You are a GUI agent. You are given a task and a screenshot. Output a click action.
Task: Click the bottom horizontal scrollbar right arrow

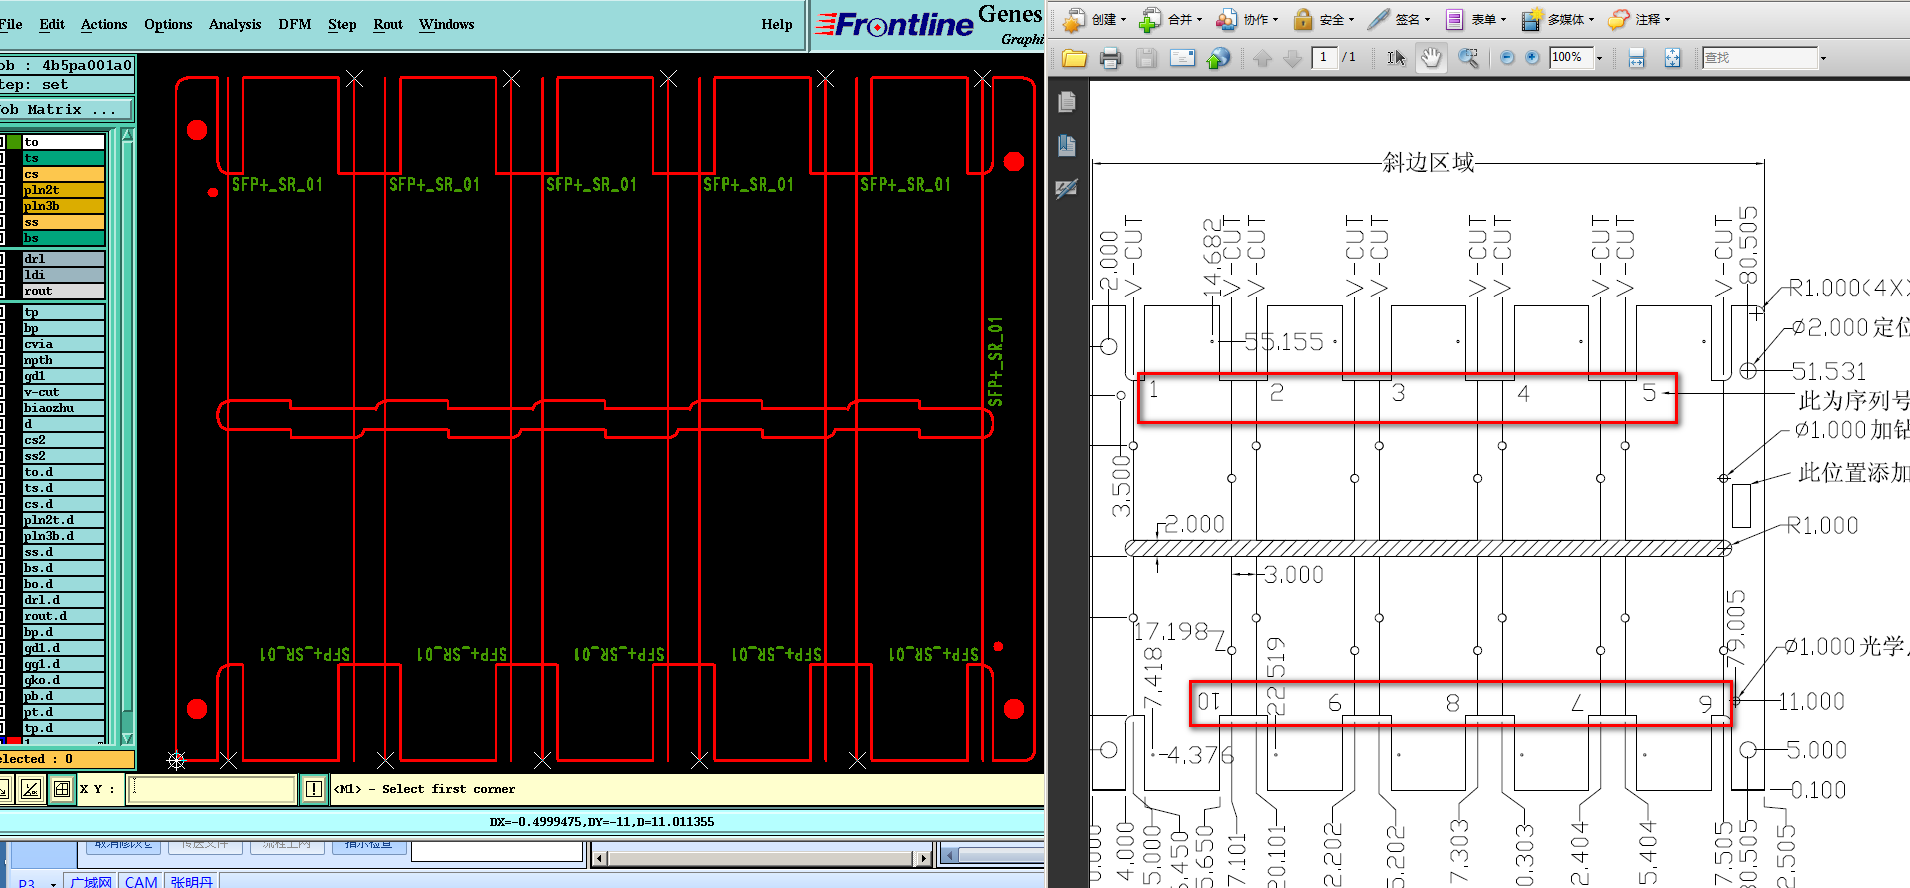click(x=924, y=858)
